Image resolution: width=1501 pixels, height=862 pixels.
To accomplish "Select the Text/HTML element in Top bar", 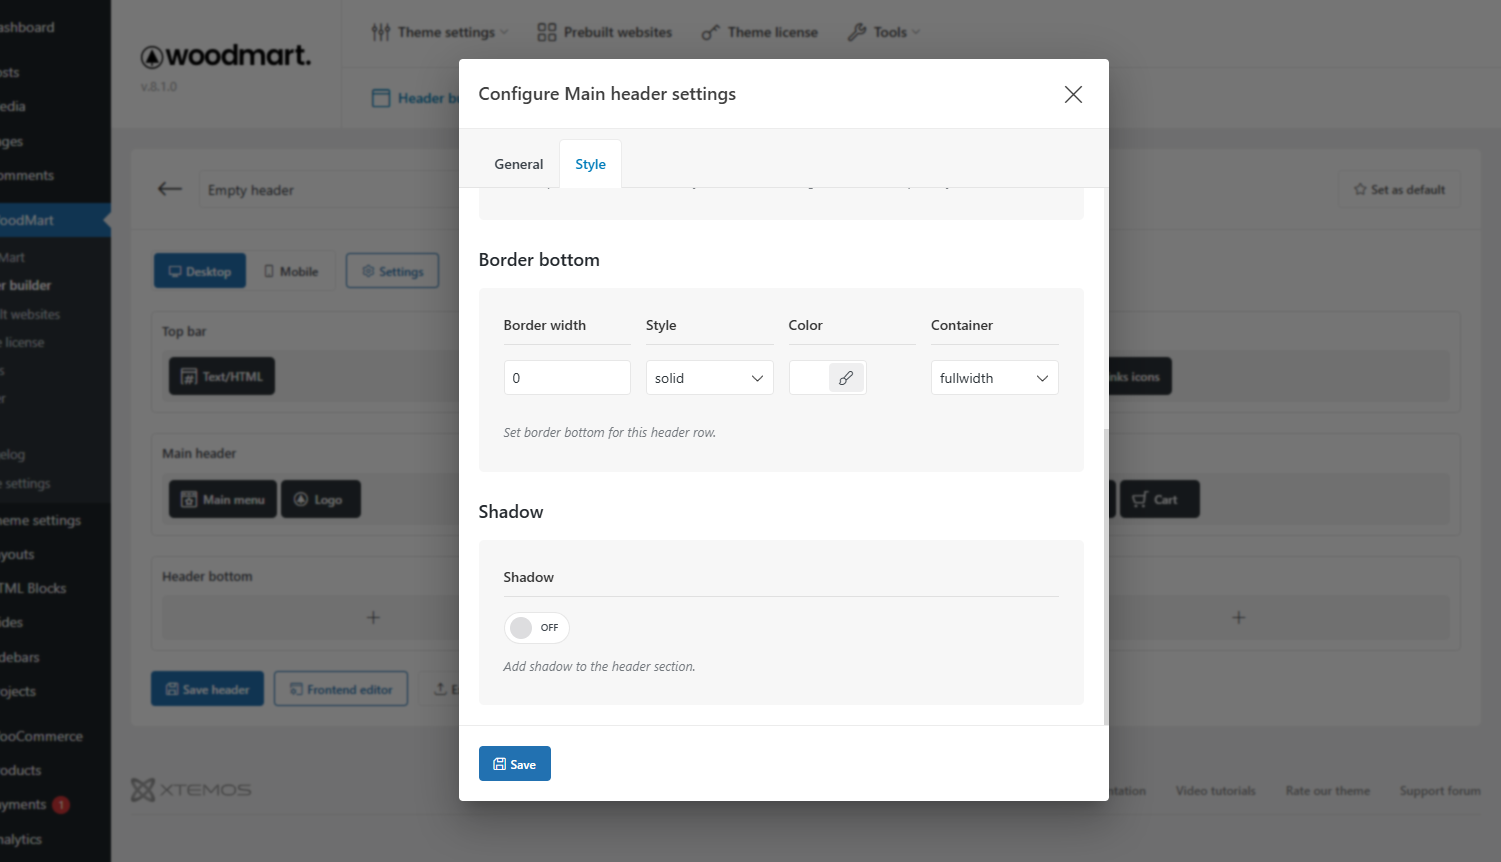I will 222,376.
